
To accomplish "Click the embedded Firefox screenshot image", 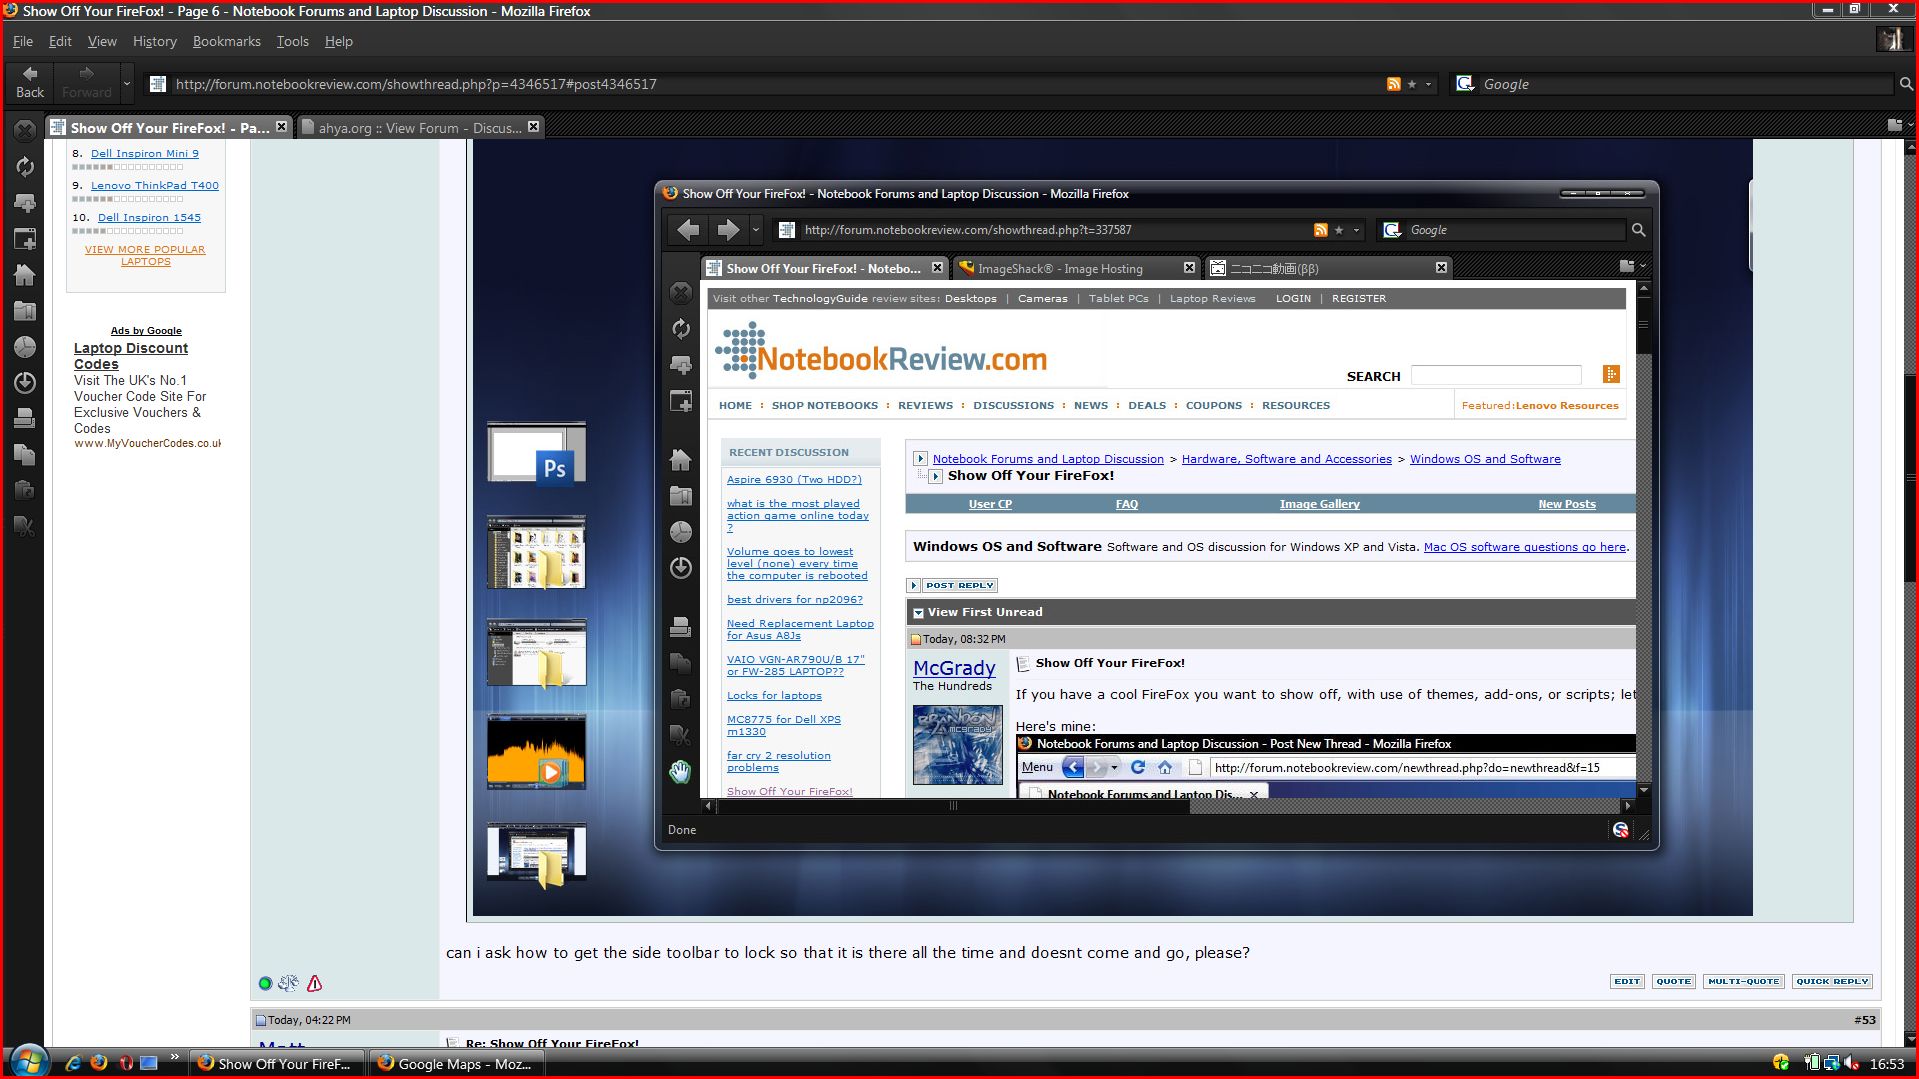I will (1112, 527).
